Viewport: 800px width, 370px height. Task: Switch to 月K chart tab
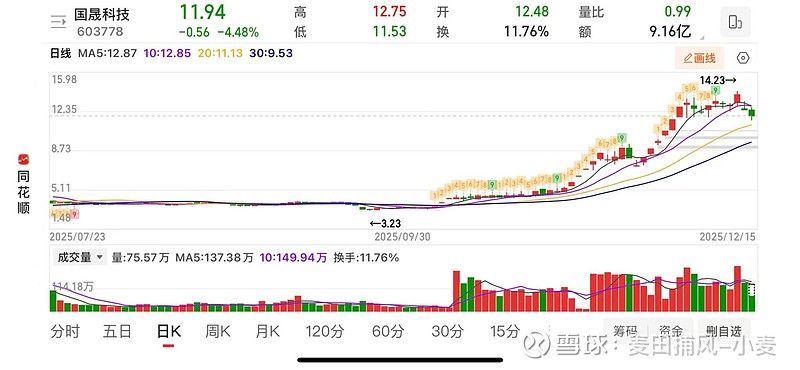[268, 332]
